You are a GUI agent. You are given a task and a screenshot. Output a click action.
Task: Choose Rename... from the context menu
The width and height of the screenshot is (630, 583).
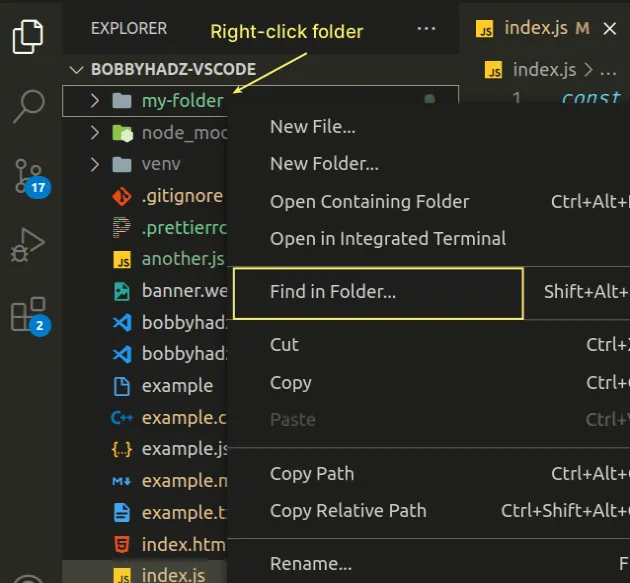(x=311, y=563)
